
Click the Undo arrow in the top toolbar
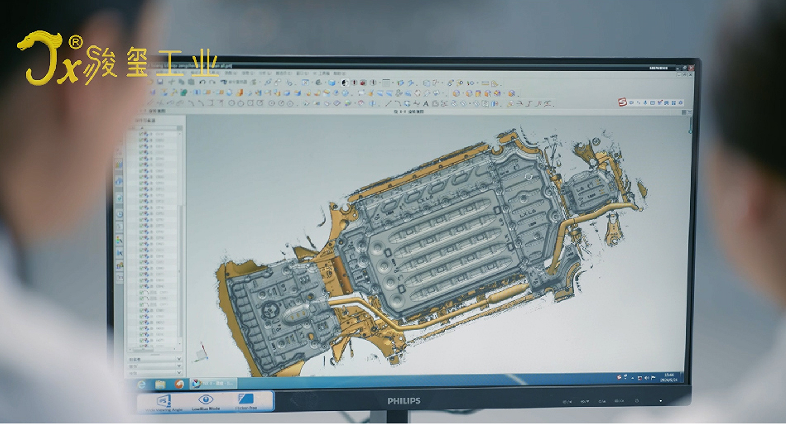(x=203, y=82)
